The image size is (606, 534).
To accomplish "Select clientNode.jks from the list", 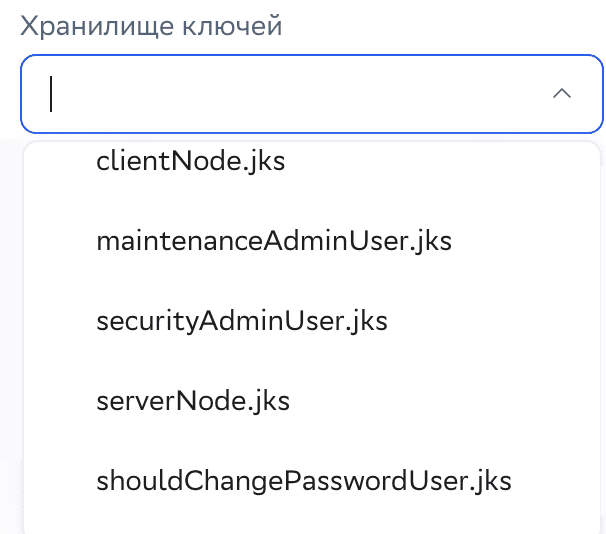I will point(191,161).
